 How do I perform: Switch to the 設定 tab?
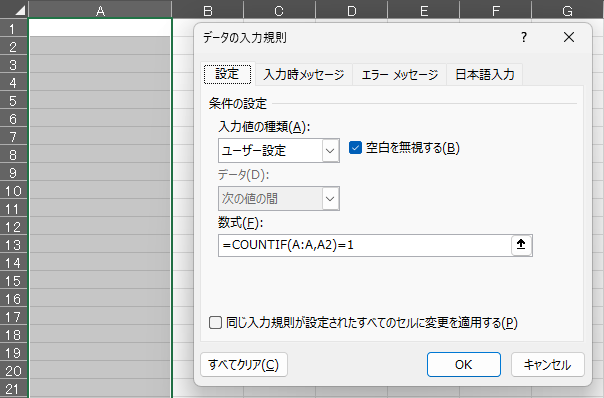pyautogui.click(x=227, y=74)
